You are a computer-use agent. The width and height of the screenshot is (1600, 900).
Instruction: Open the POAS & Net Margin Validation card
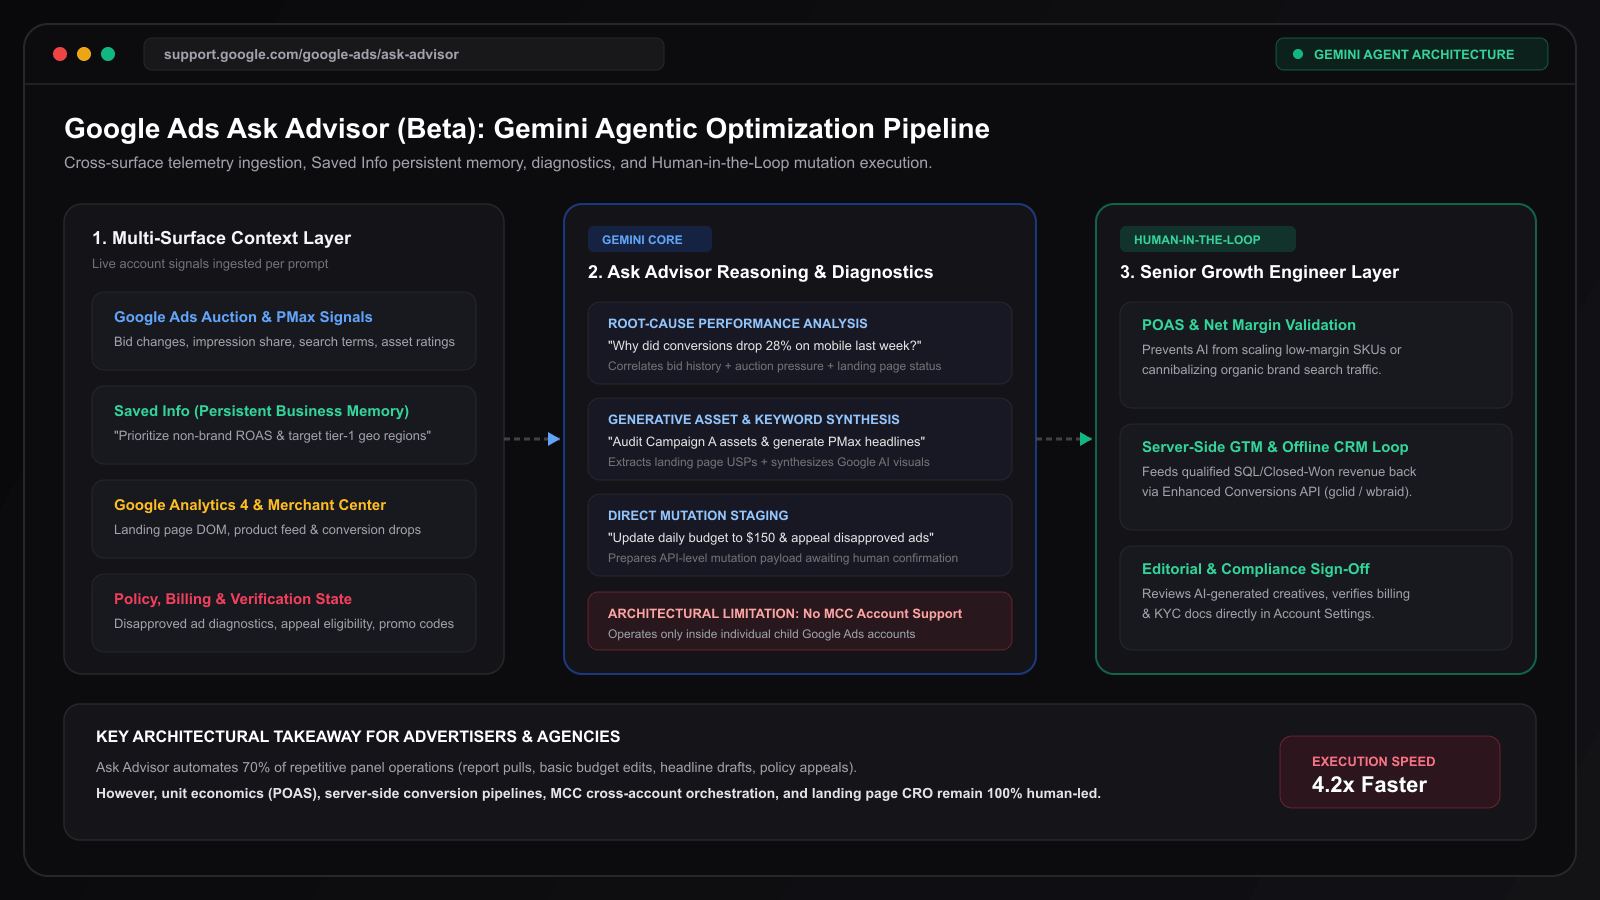1316,355
